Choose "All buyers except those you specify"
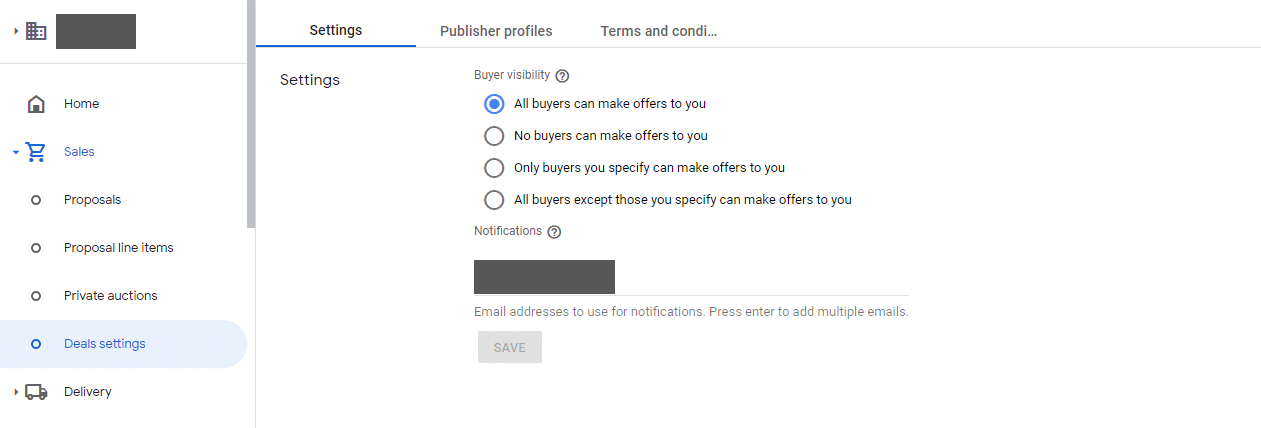Screen dimensions: 1261x428 point(494,200)
